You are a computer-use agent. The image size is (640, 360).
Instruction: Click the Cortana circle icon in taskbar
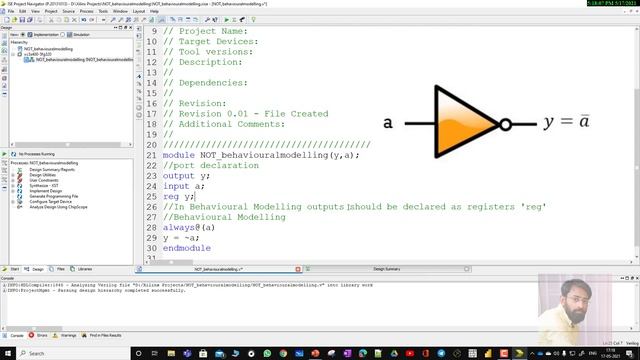138,353
